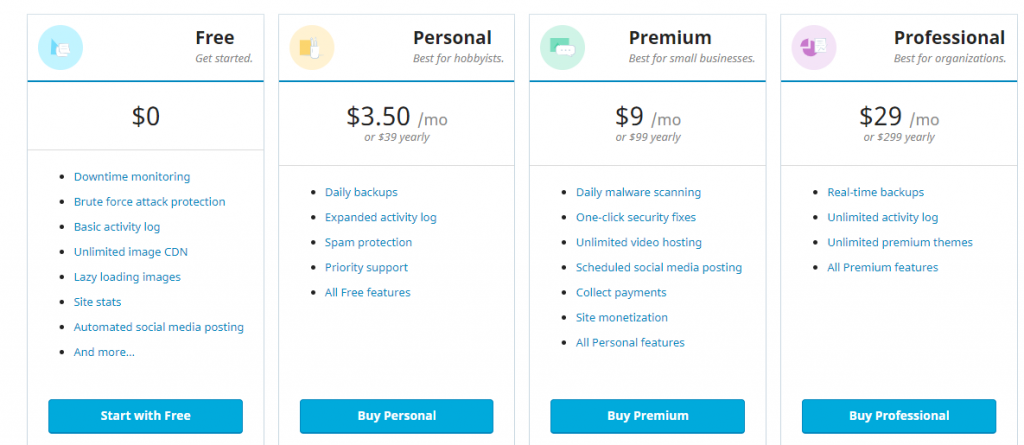Follow the Brute force attack protection link
This screenshot has height=445, width=1024.
point(149,202)
